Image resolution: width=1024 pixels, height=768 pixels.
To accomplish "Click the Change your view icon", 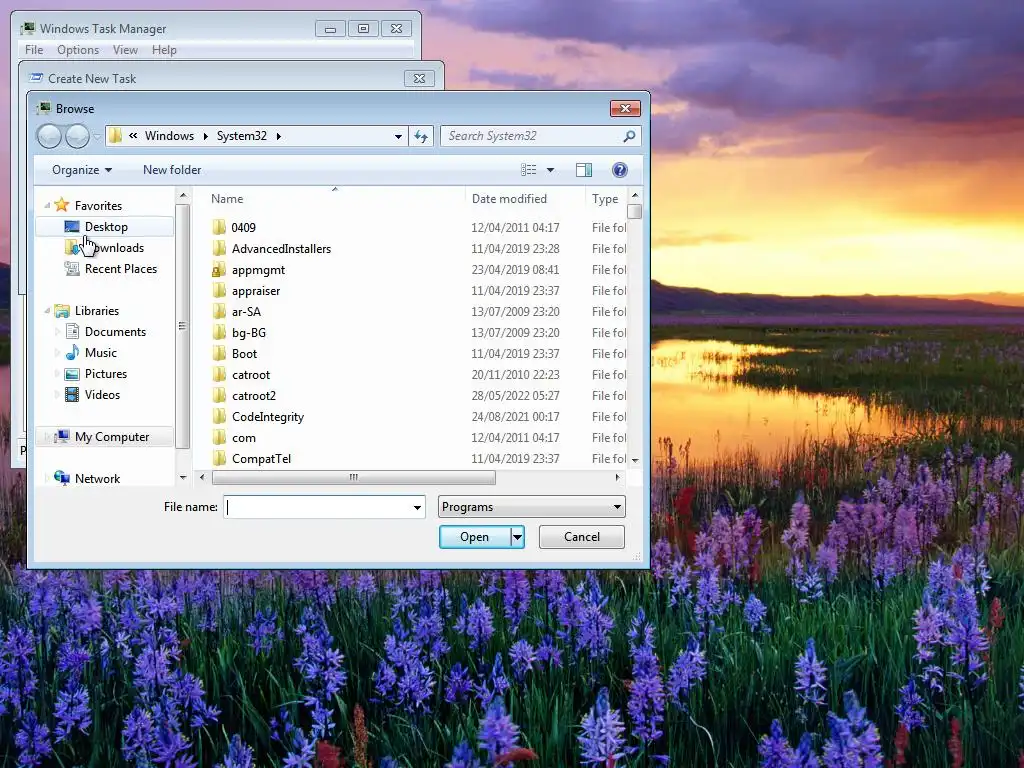I will [x=528, y=170].
